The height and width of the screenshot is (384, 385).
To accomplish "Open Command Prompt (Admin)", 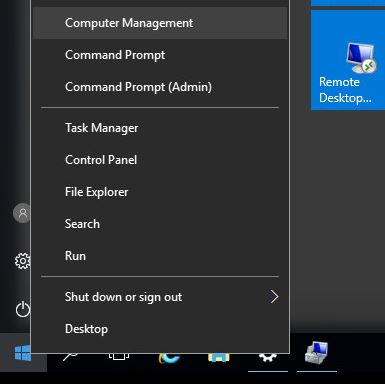I will click(x=160, y=87).
